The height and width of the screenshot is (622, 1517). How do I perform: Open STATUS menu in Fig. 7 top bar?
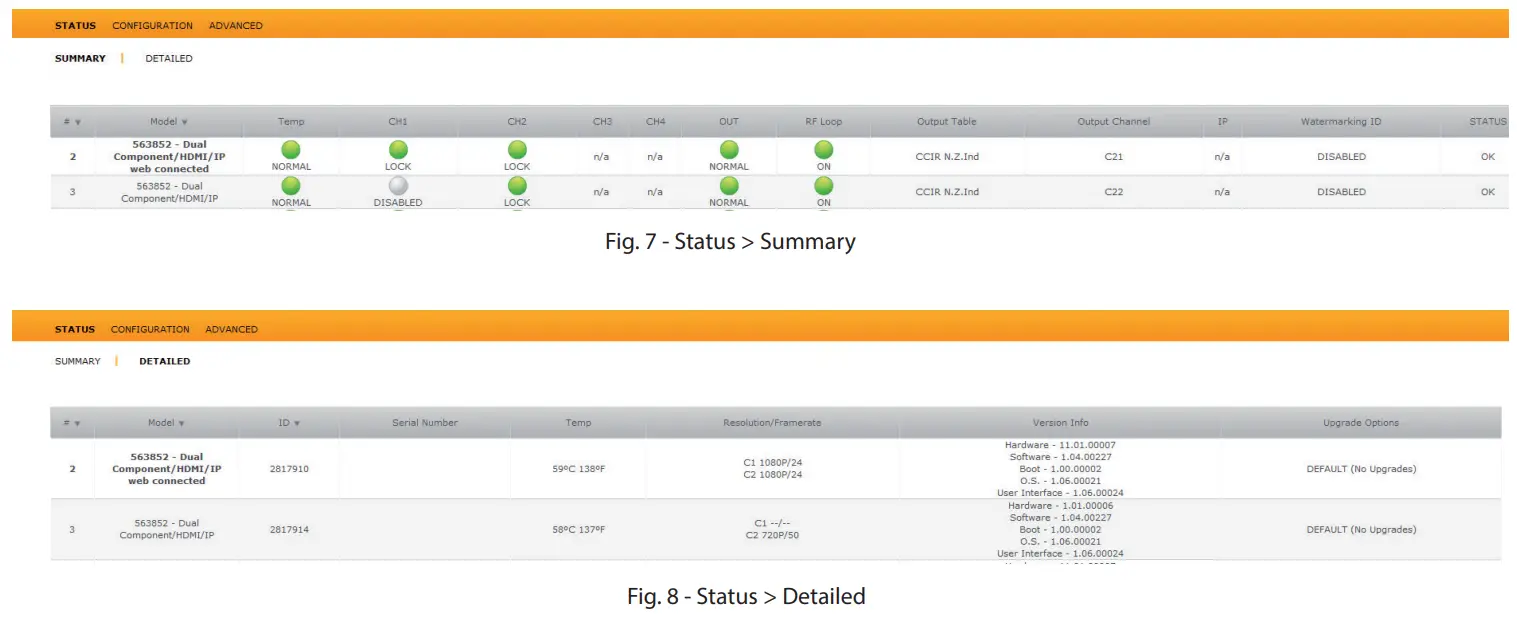pos(75,25)
